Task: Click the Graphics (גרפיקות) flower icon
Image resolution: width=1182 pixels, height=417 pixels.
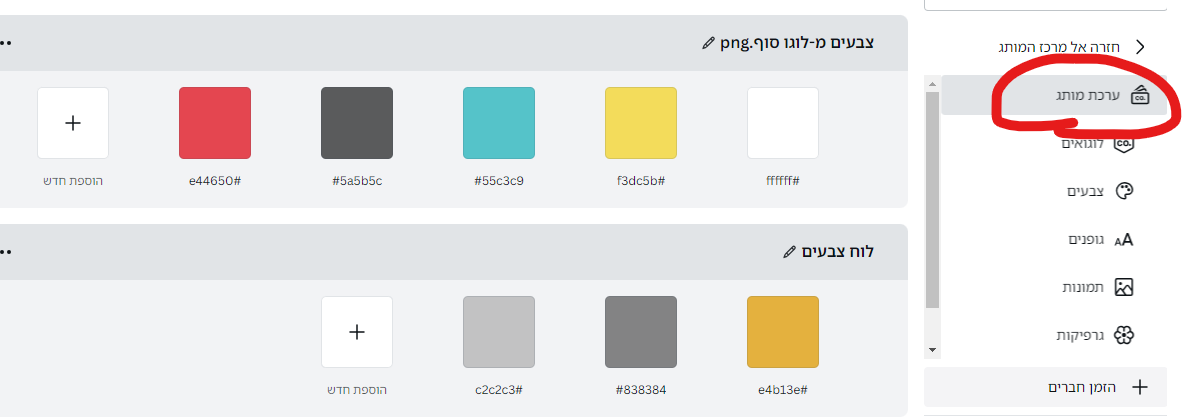Action: (x=1124, y=335)
